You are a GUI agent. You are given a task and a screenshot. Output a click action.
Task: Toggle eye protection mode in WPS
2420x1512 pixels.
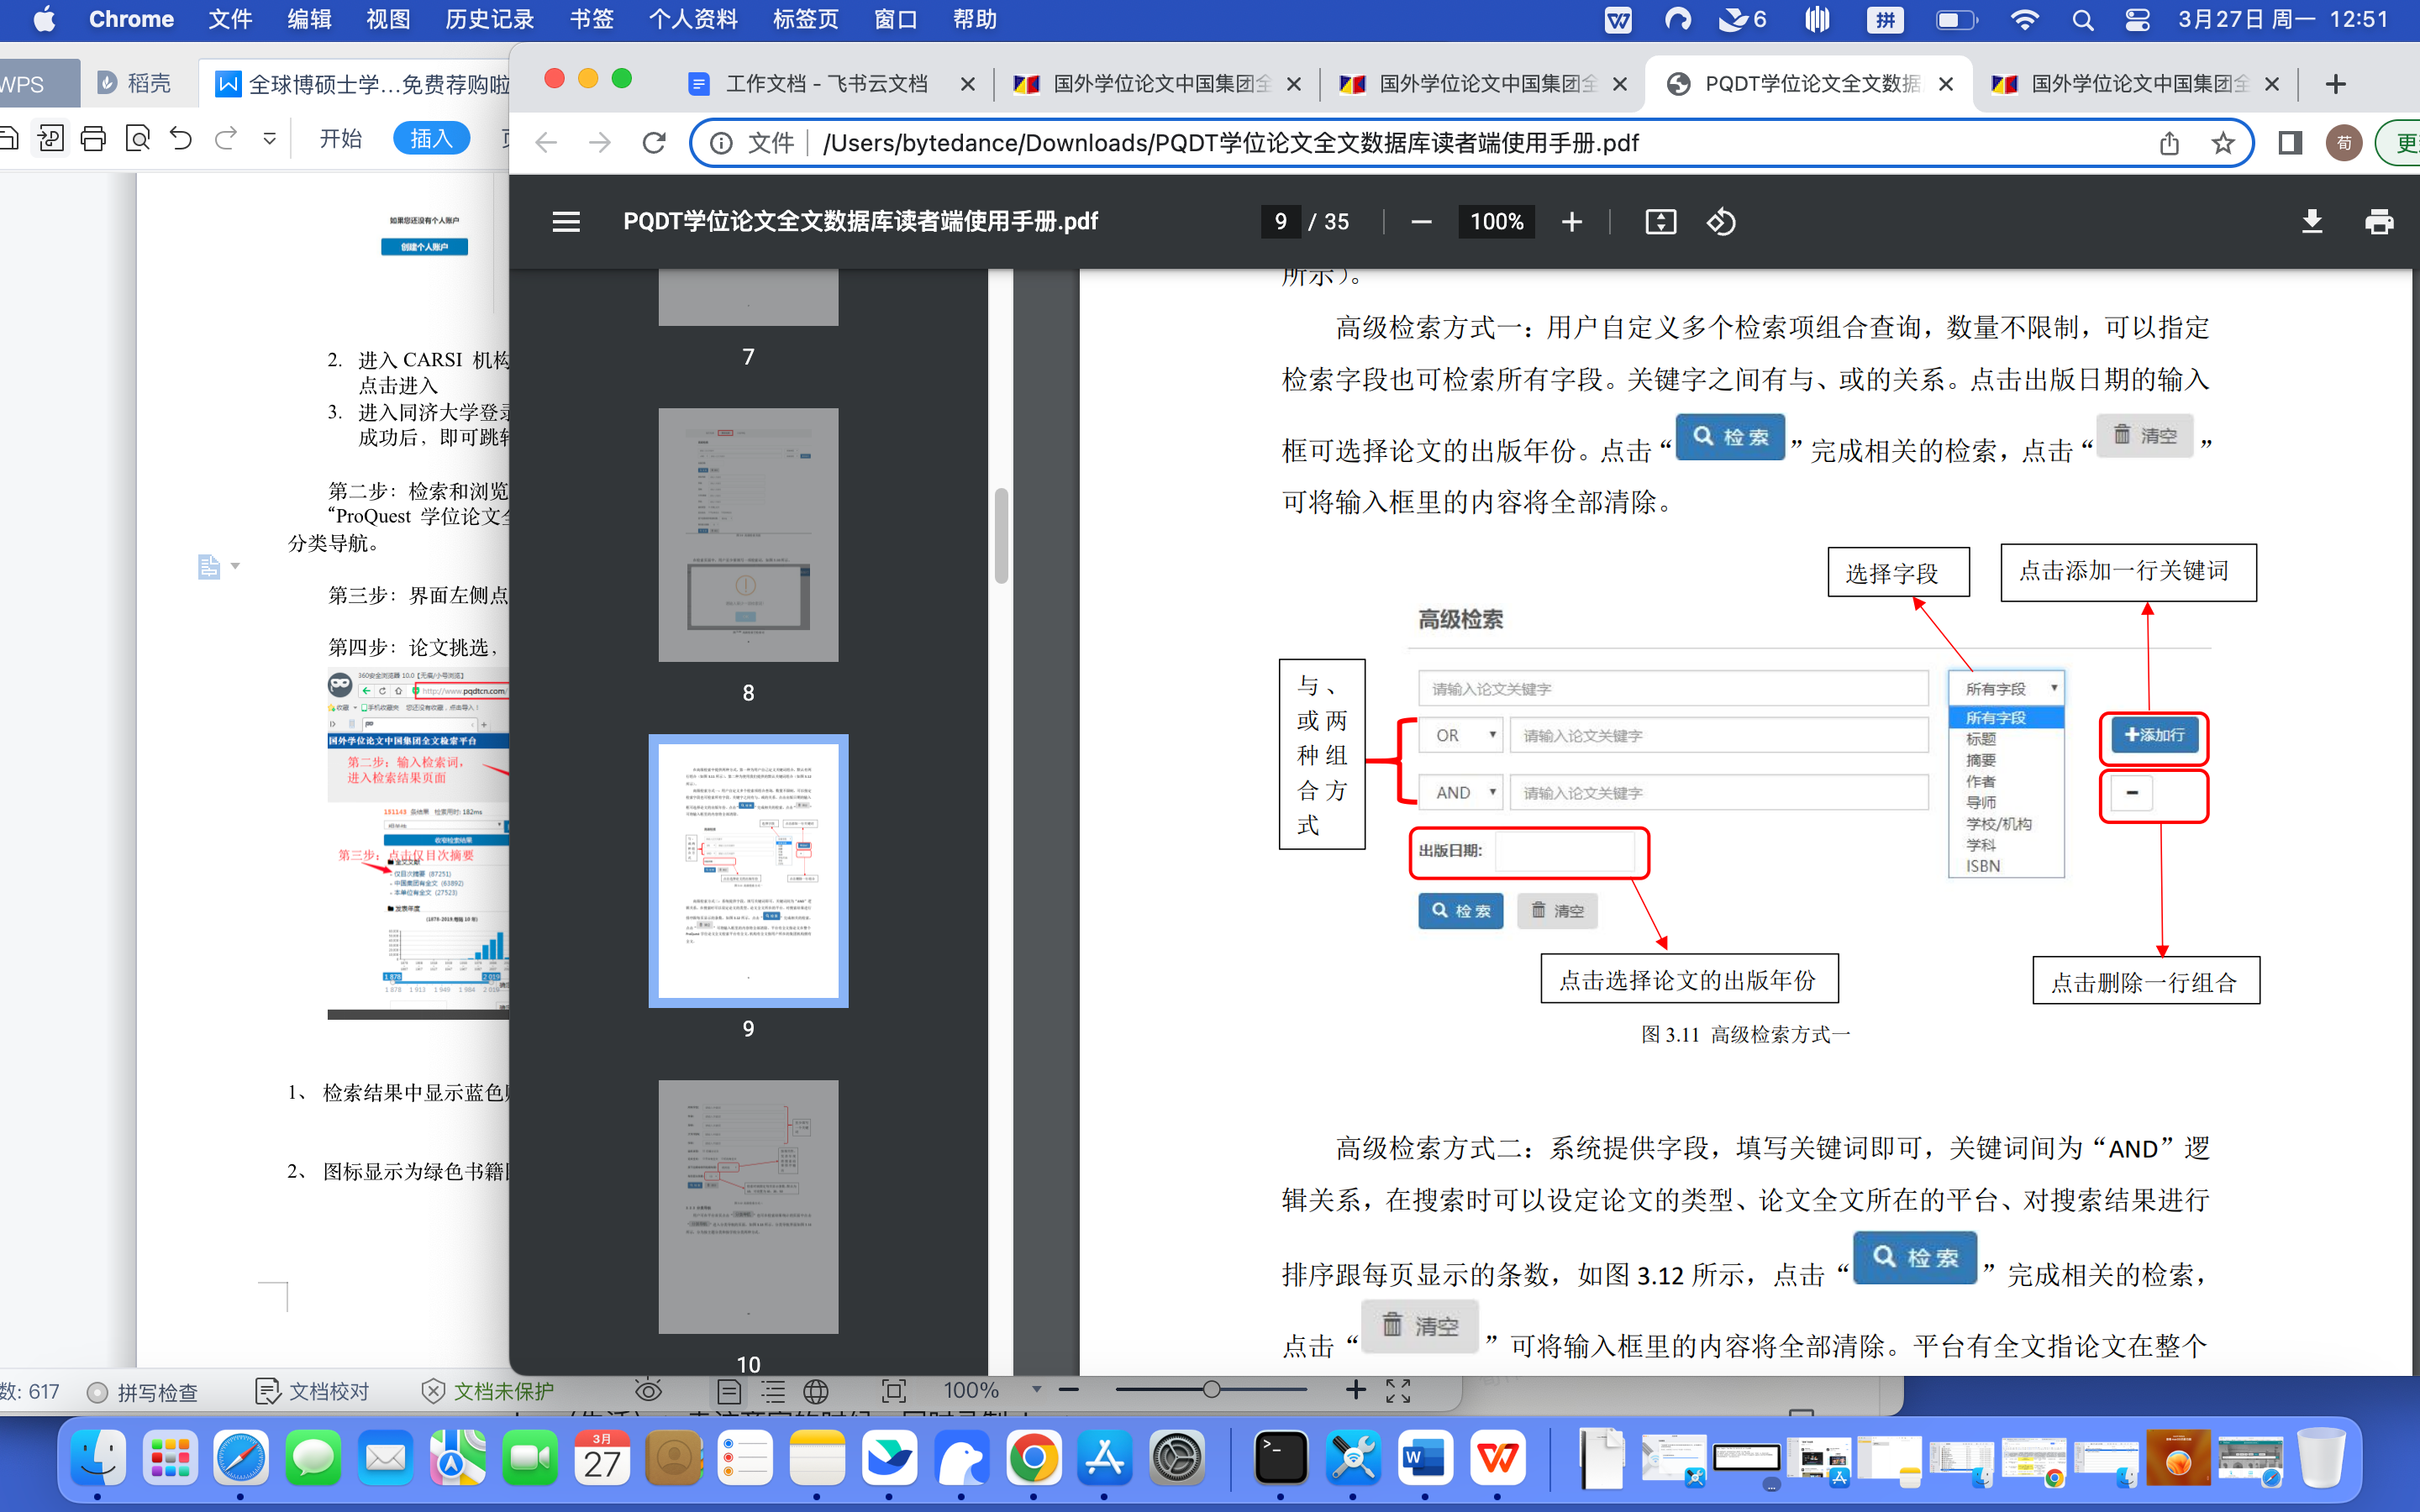click(x=648, y=1390)
